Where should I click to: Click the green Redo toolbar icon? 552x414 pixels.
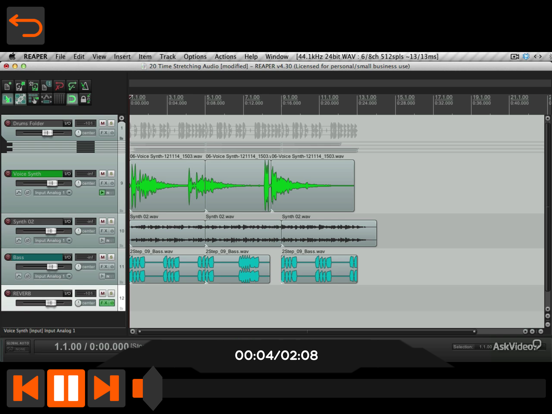72,86
